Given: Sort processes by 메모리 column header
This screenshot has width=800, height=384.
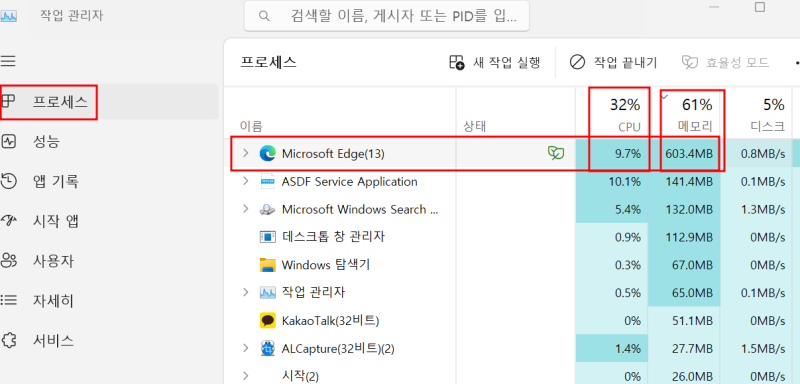Looking at the screenshot, I should (684, 112).
